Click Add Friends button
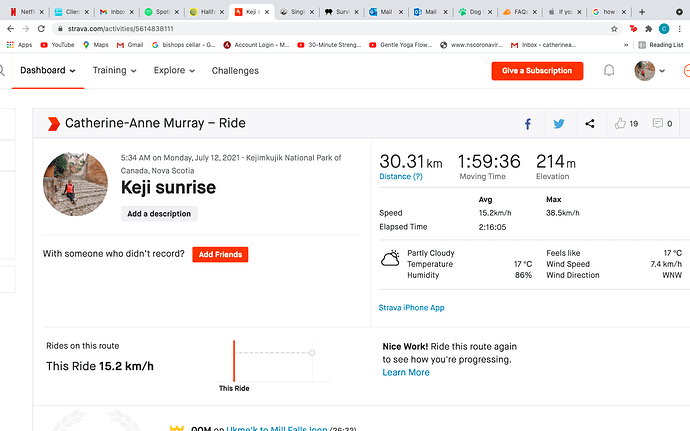The image size is (690, 431). click(220, 255)
